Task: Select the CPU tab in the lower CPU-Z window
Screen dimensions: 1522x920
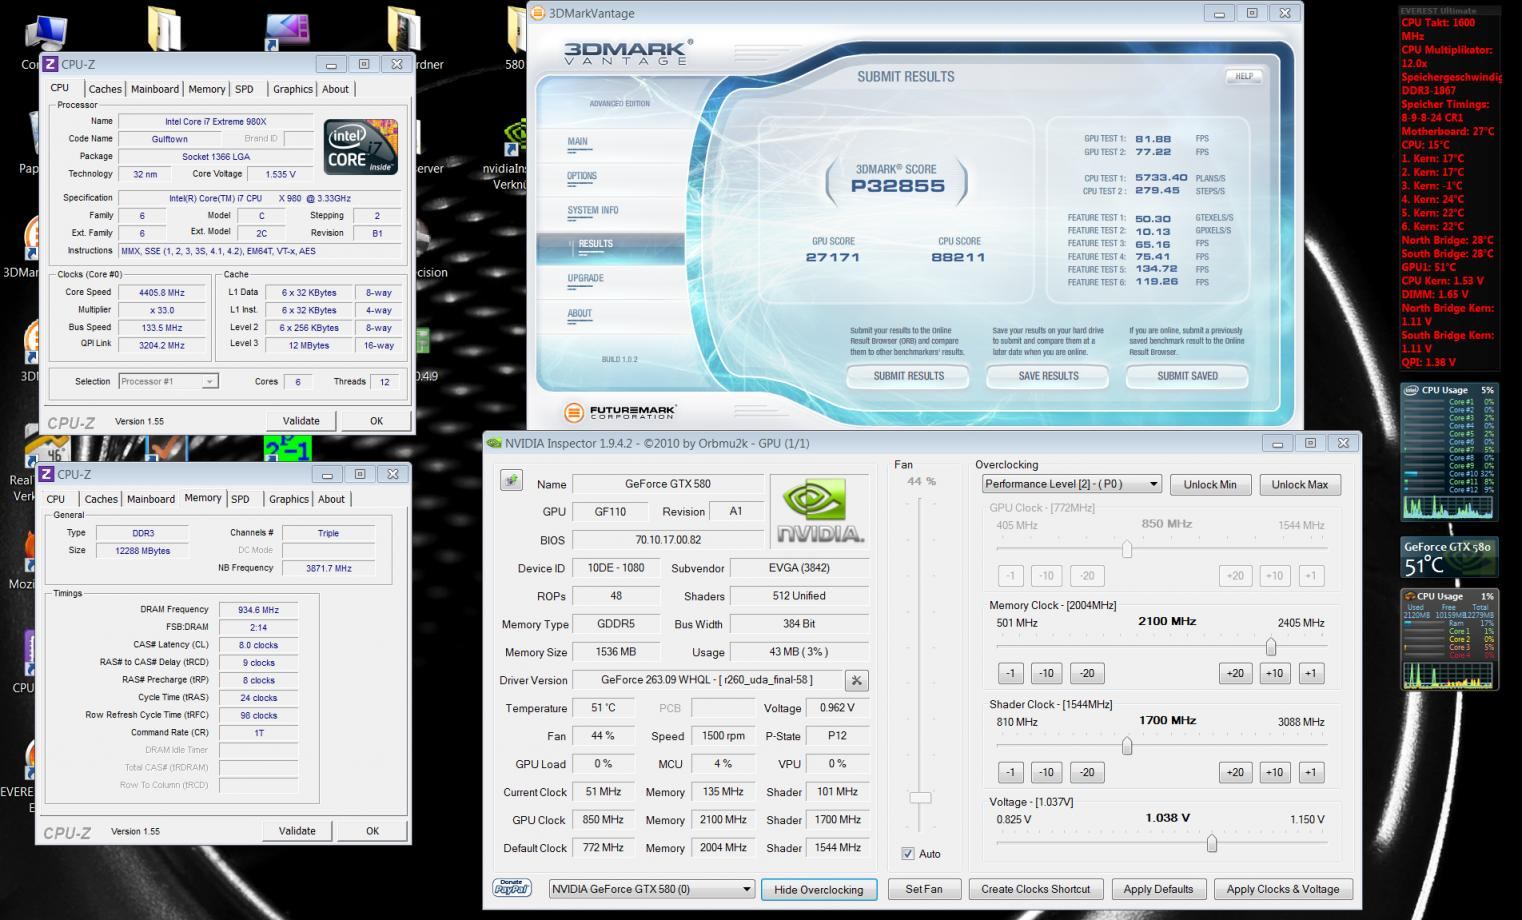Action: [56, 499]
